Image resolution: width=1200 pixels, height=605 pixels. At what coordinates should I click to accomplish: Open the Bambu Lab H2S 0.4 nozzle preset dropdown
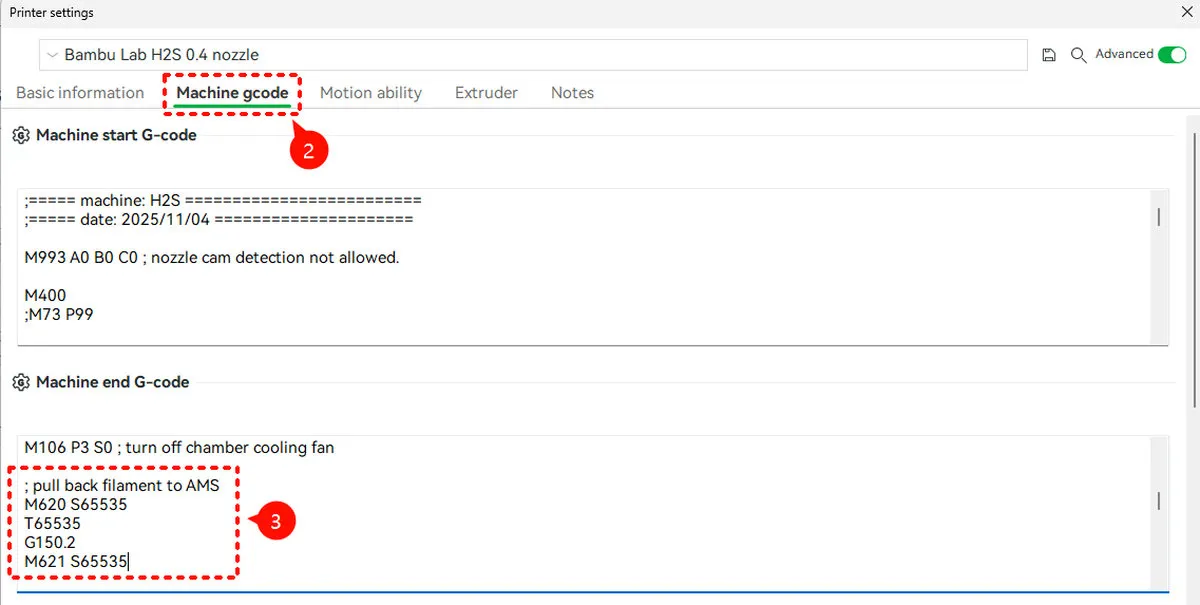533,55
